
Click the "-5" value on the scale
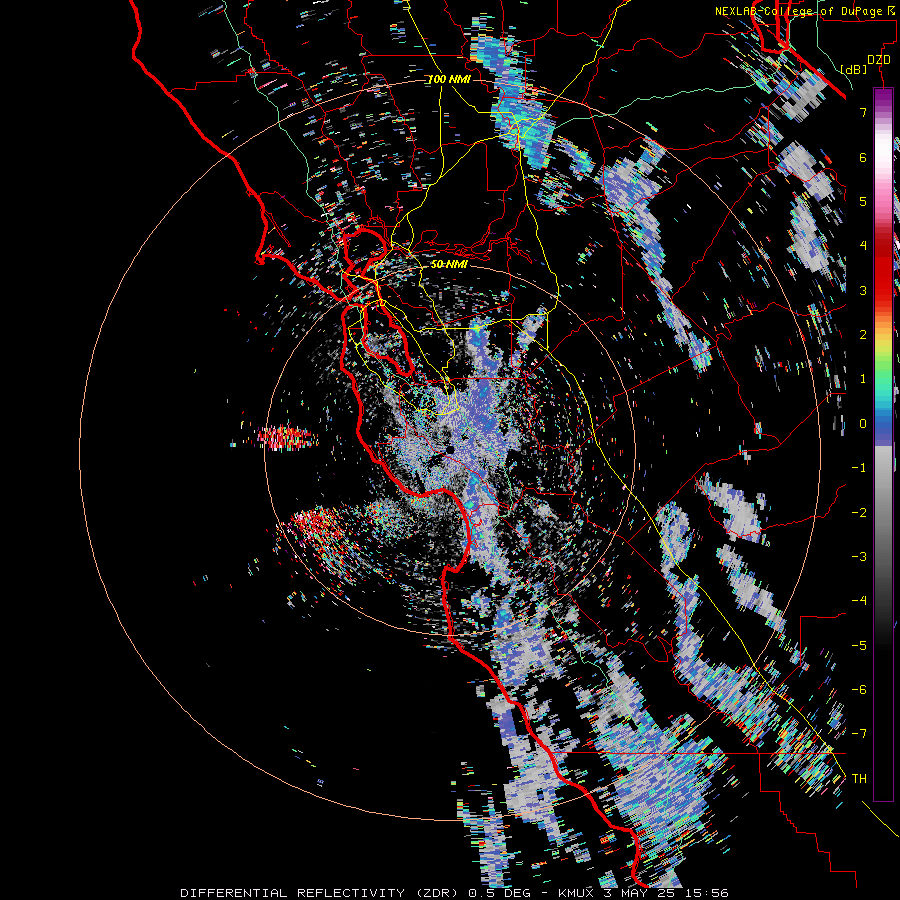pyautogui.click(x=859, y=646)
